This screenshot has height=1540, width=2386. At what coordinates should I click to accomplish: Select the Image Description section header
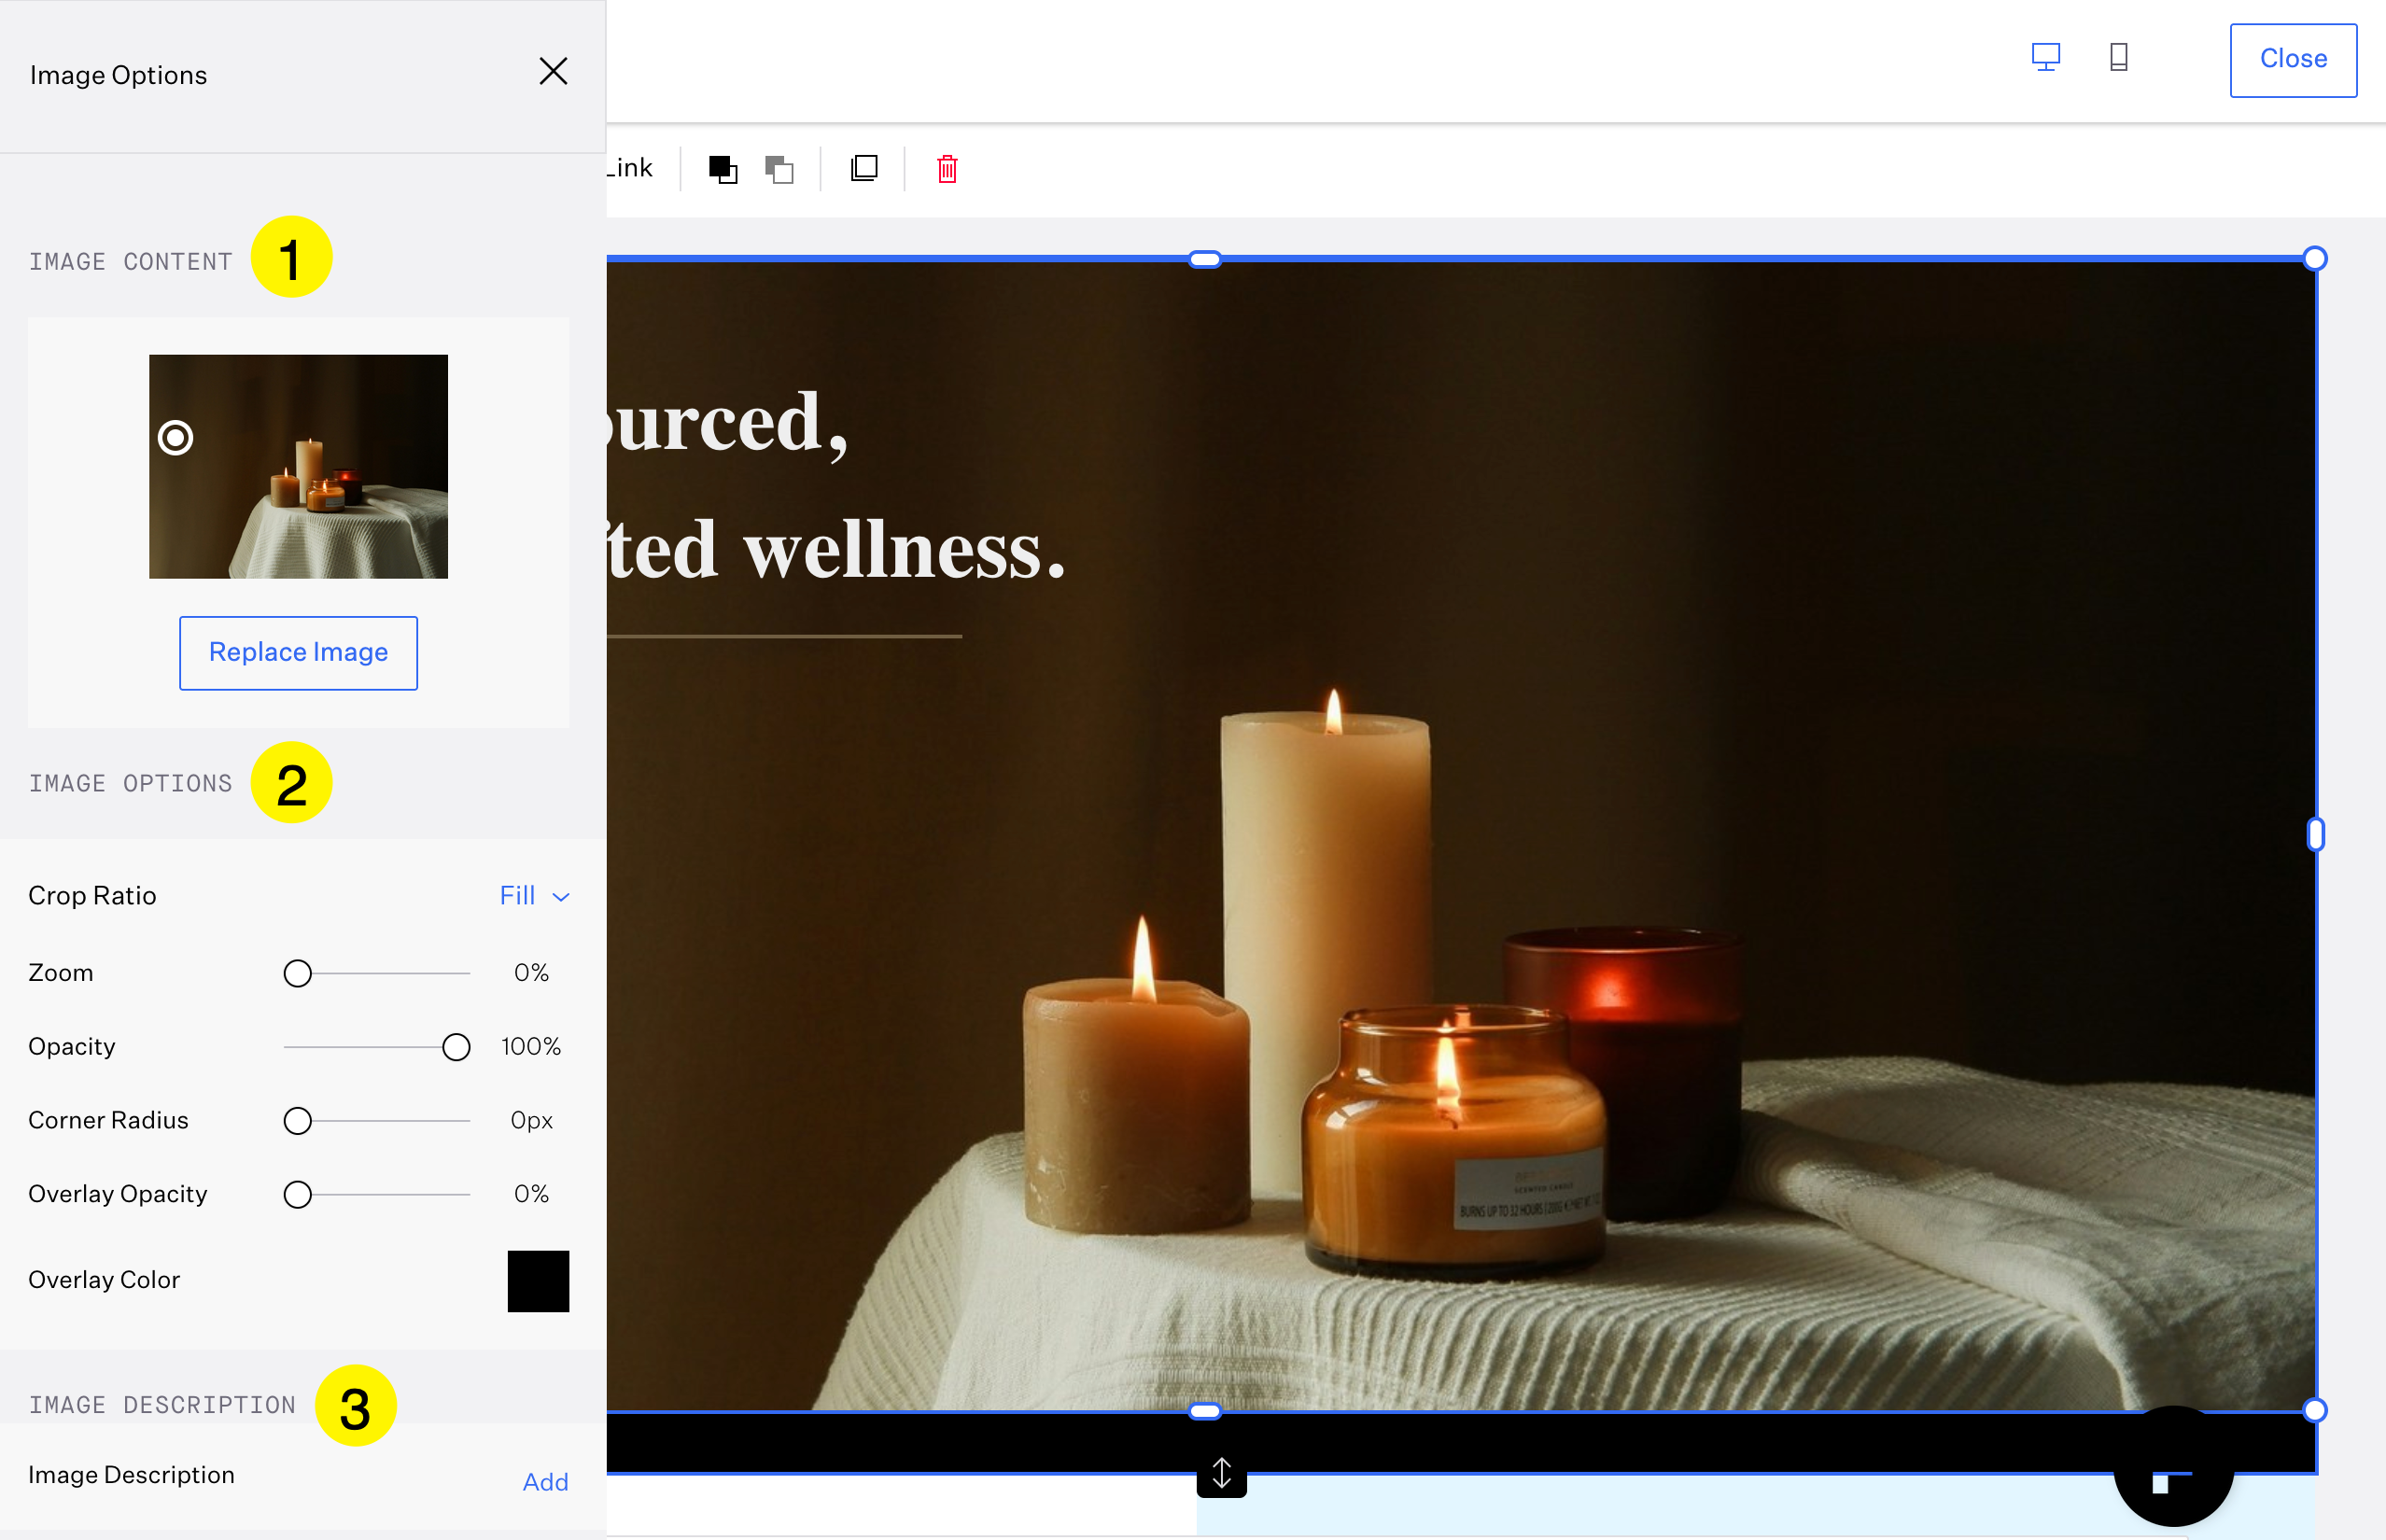(162, 1404)
